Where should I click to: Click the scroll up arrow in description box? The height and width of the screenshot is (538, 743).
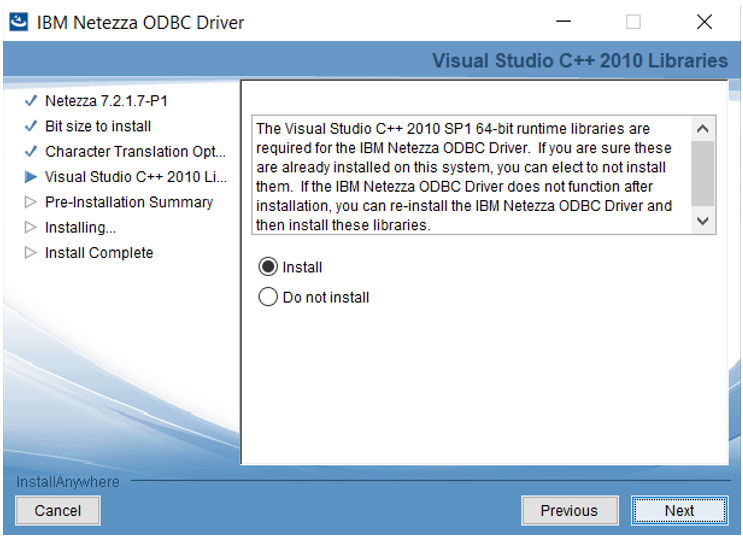point(703,128)
